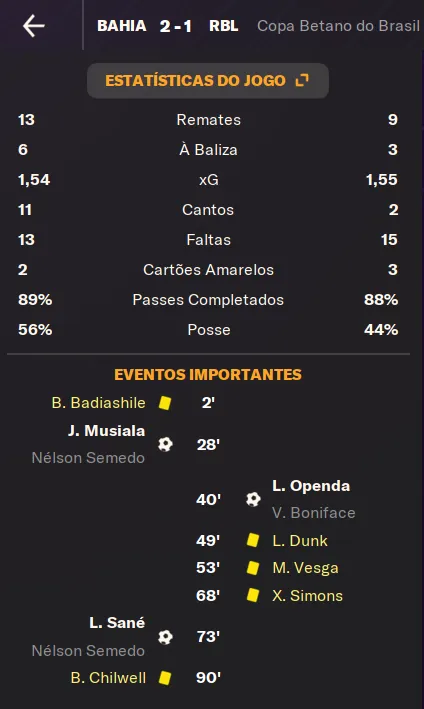Click L. Openda's goal ball icon
Screen dimensions: 424x709
pos(253,499)
